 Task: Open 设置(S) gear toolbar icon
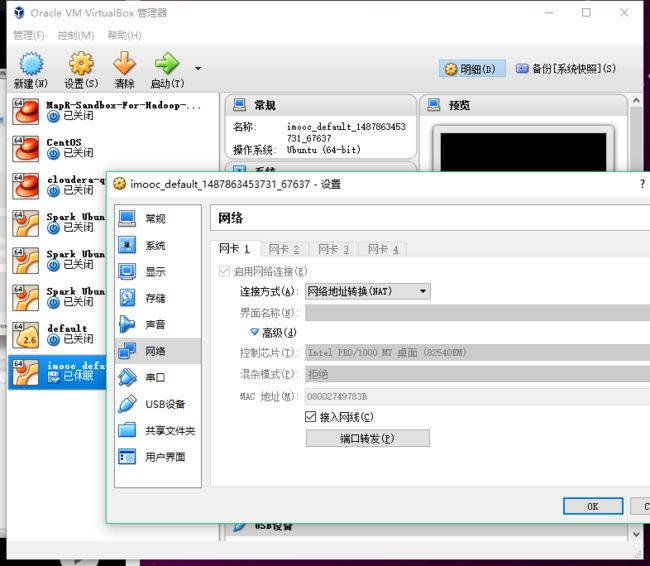81,63
